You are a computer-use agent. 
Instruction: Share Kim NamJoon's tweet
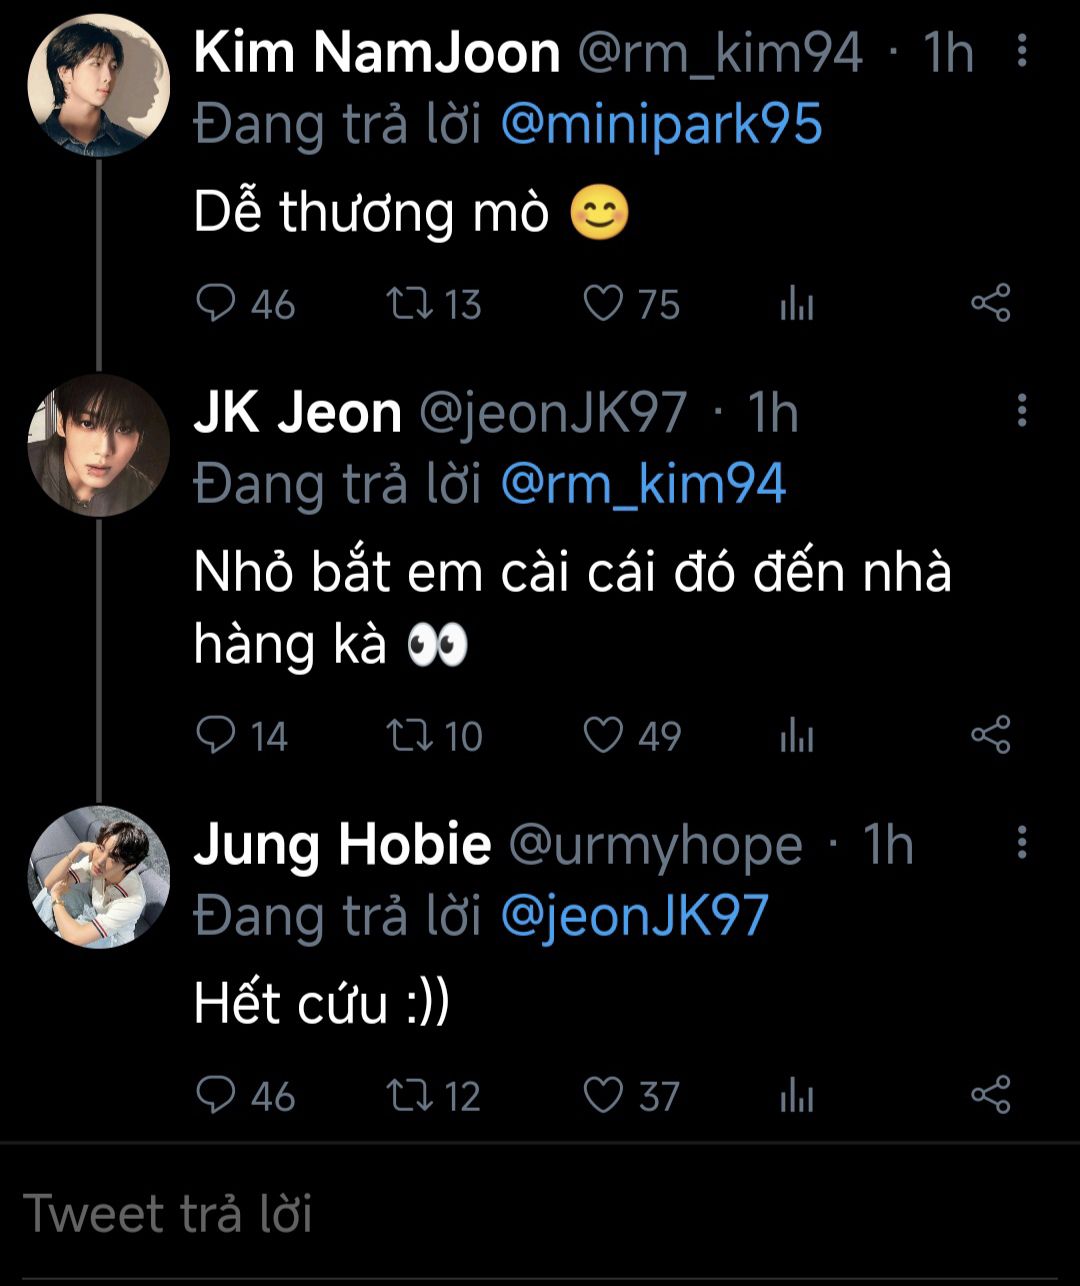pos(991,303)
